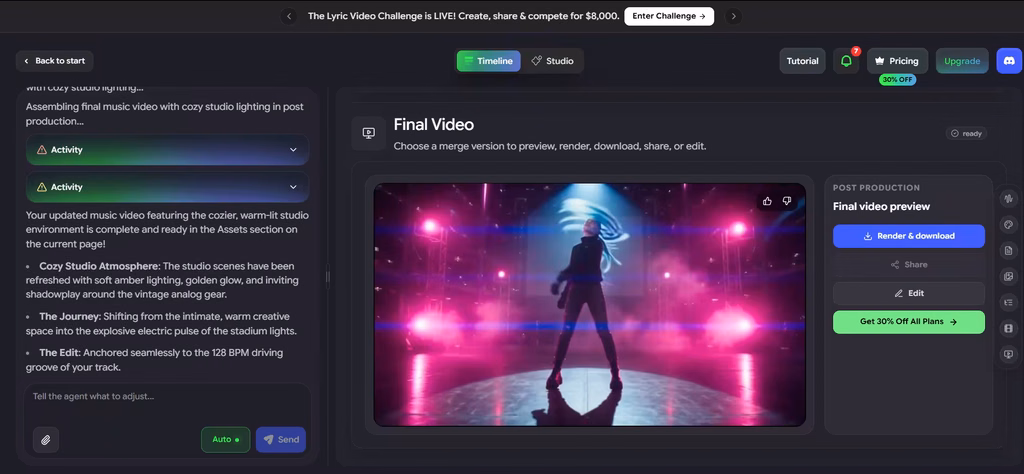
Task: Click the paperclip attach file icon
Action: pos(46,440)
